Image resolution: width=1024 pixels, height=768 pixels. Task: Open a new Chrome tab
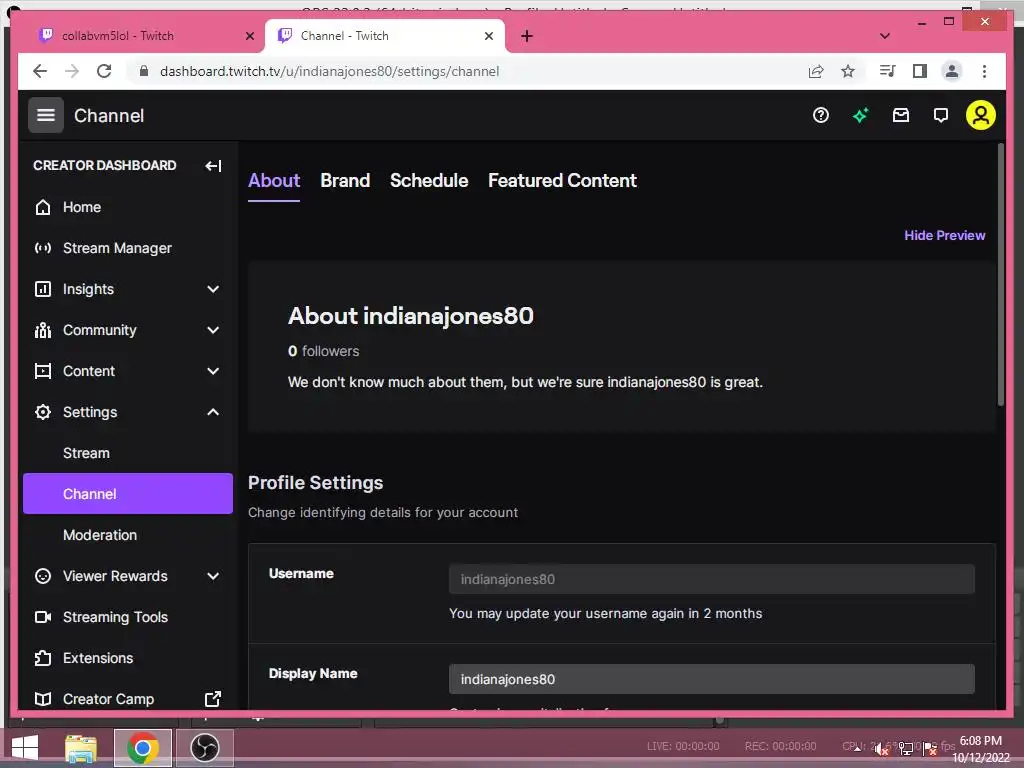(527, 36)
